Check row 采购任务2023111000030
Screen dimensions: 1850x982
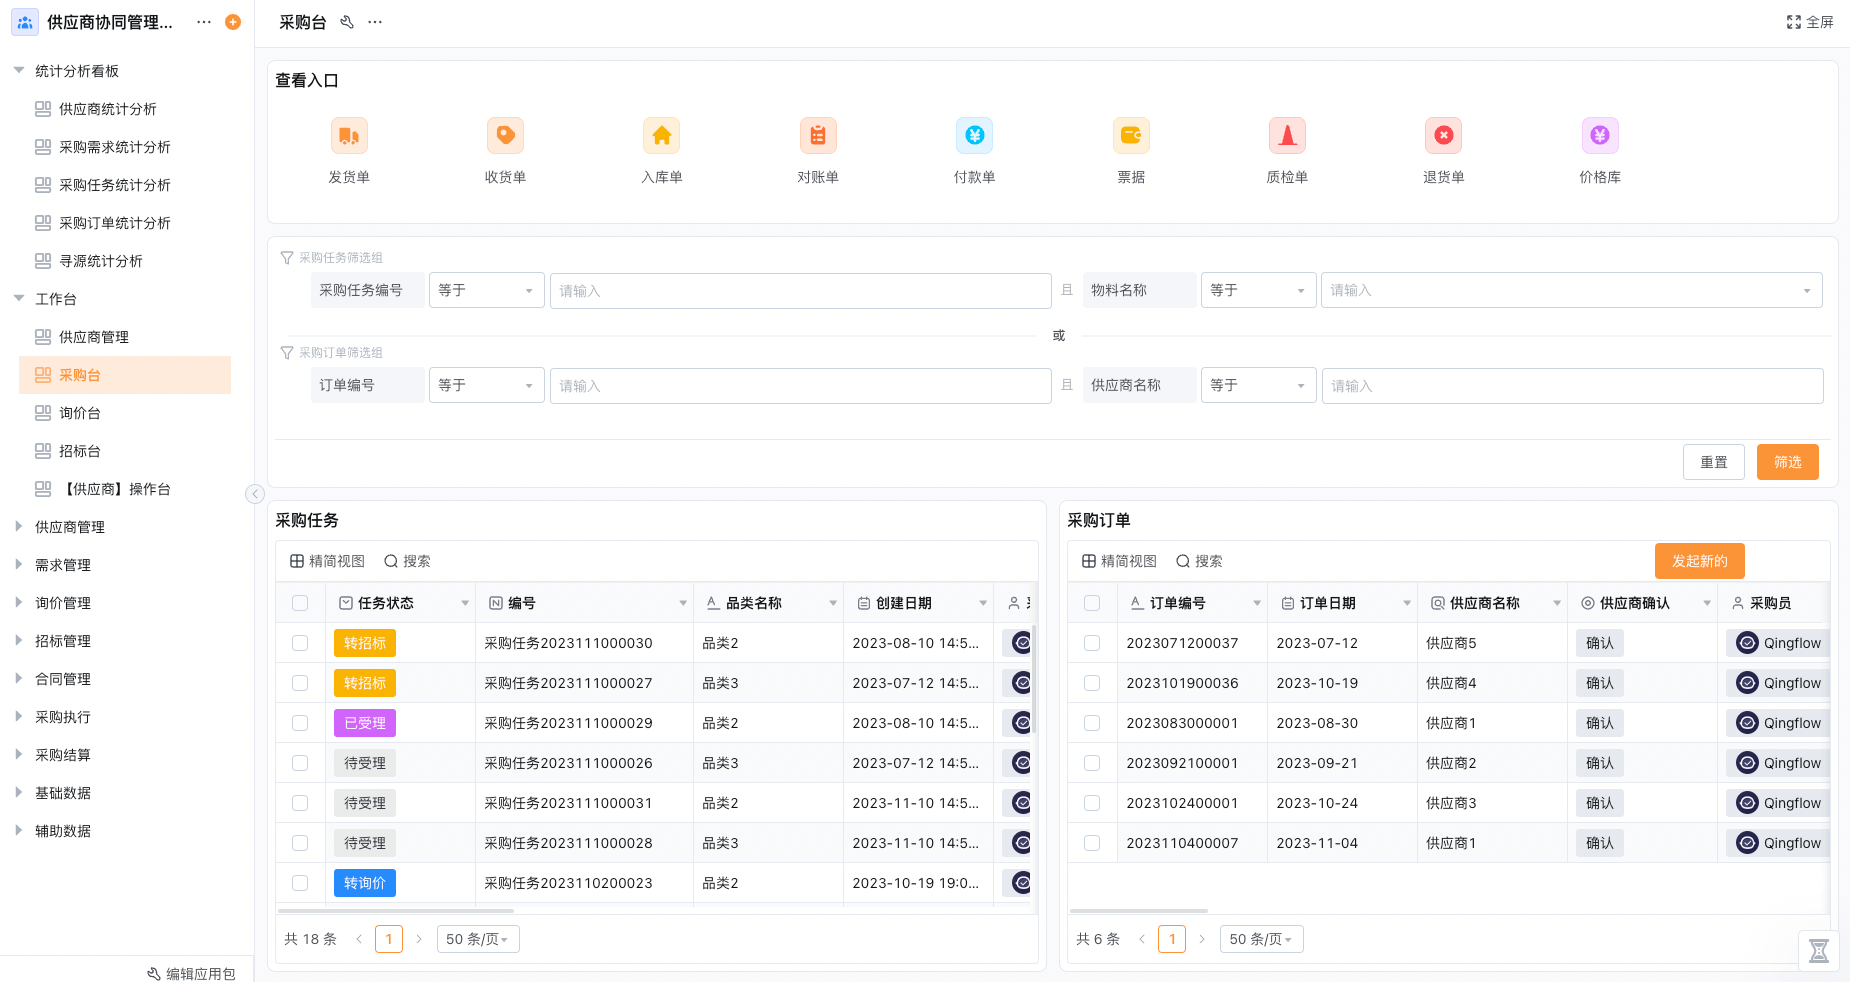300,643
